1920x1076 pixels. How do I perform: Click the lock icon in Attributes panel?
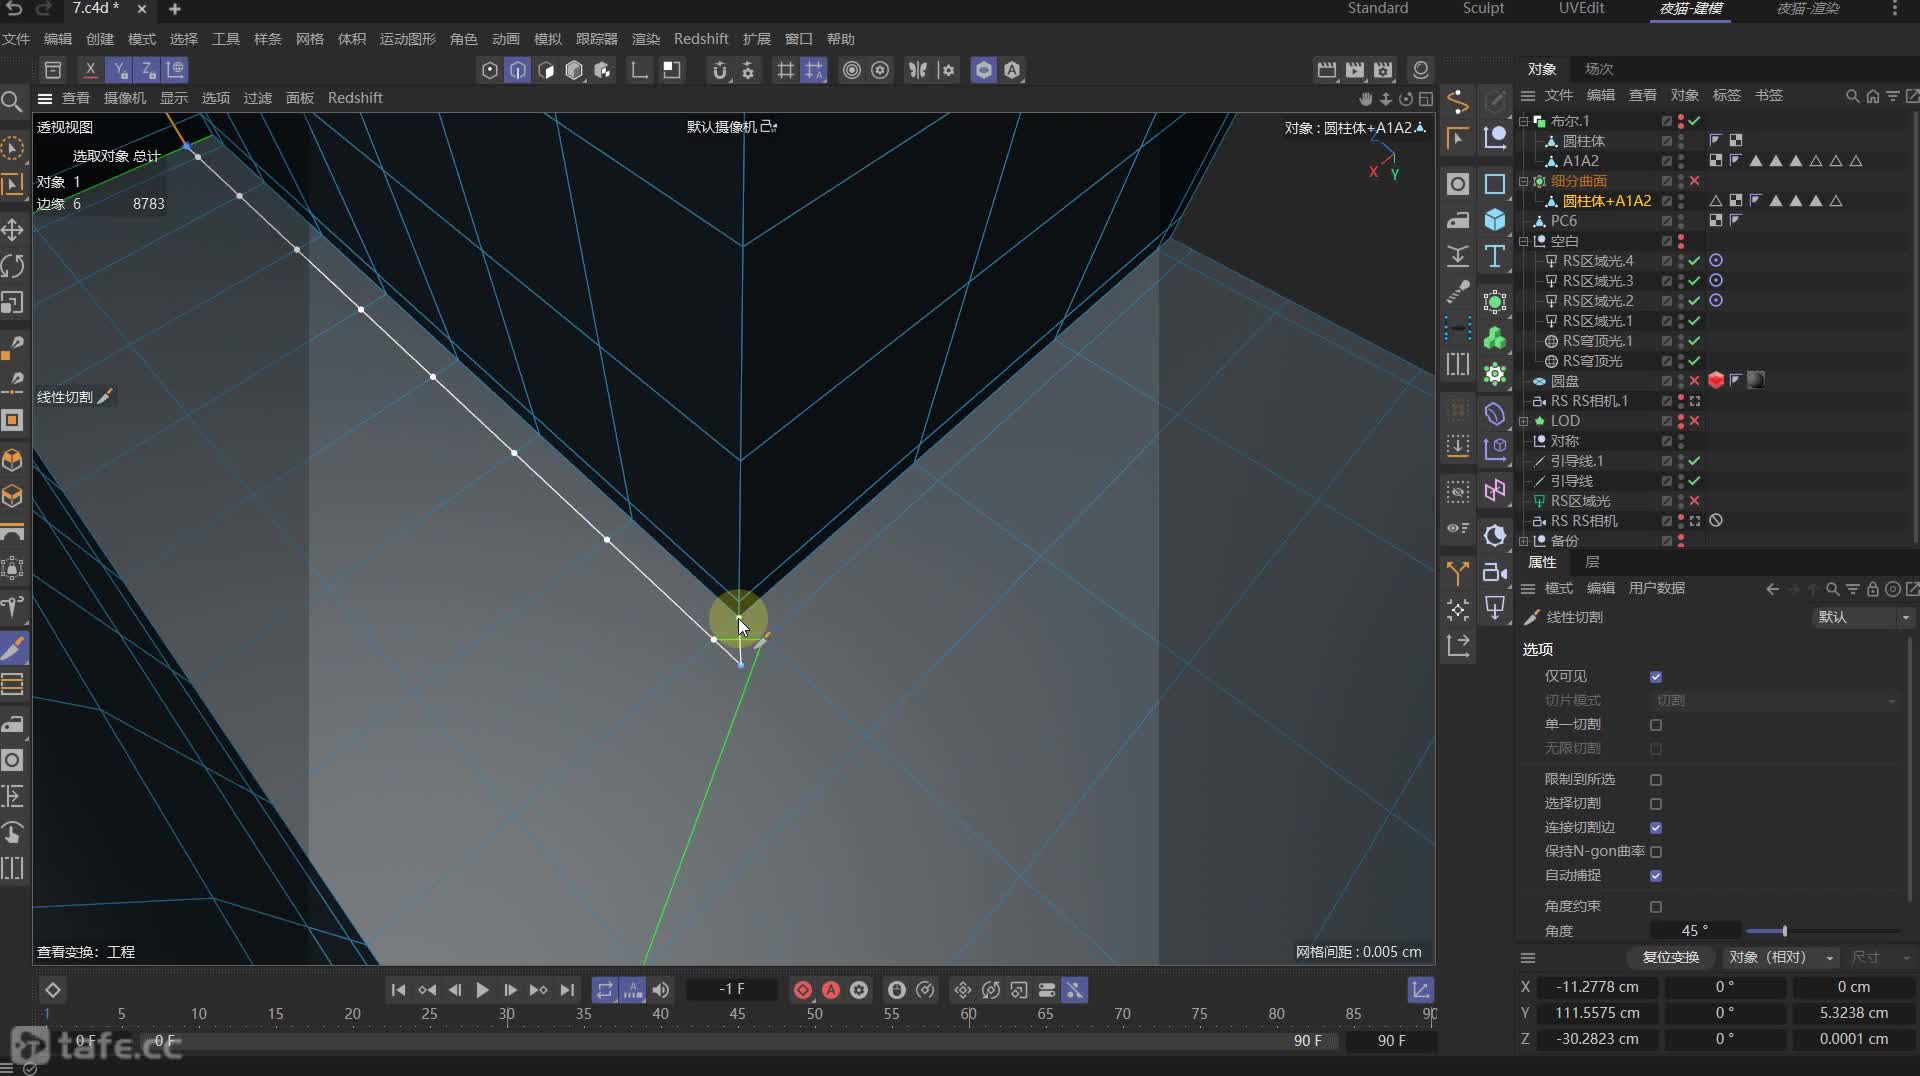tap(1873, 589)
